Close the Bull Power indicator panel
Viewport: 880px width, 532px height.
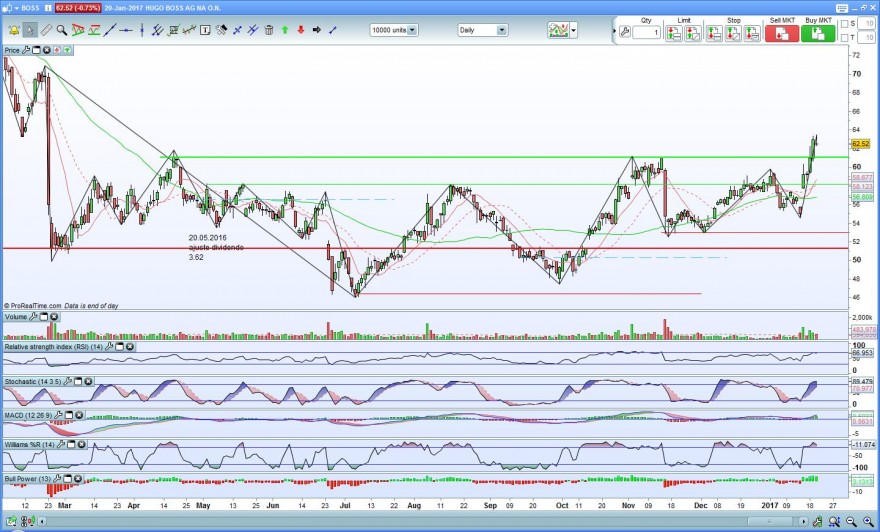click(x=79, y=479)
